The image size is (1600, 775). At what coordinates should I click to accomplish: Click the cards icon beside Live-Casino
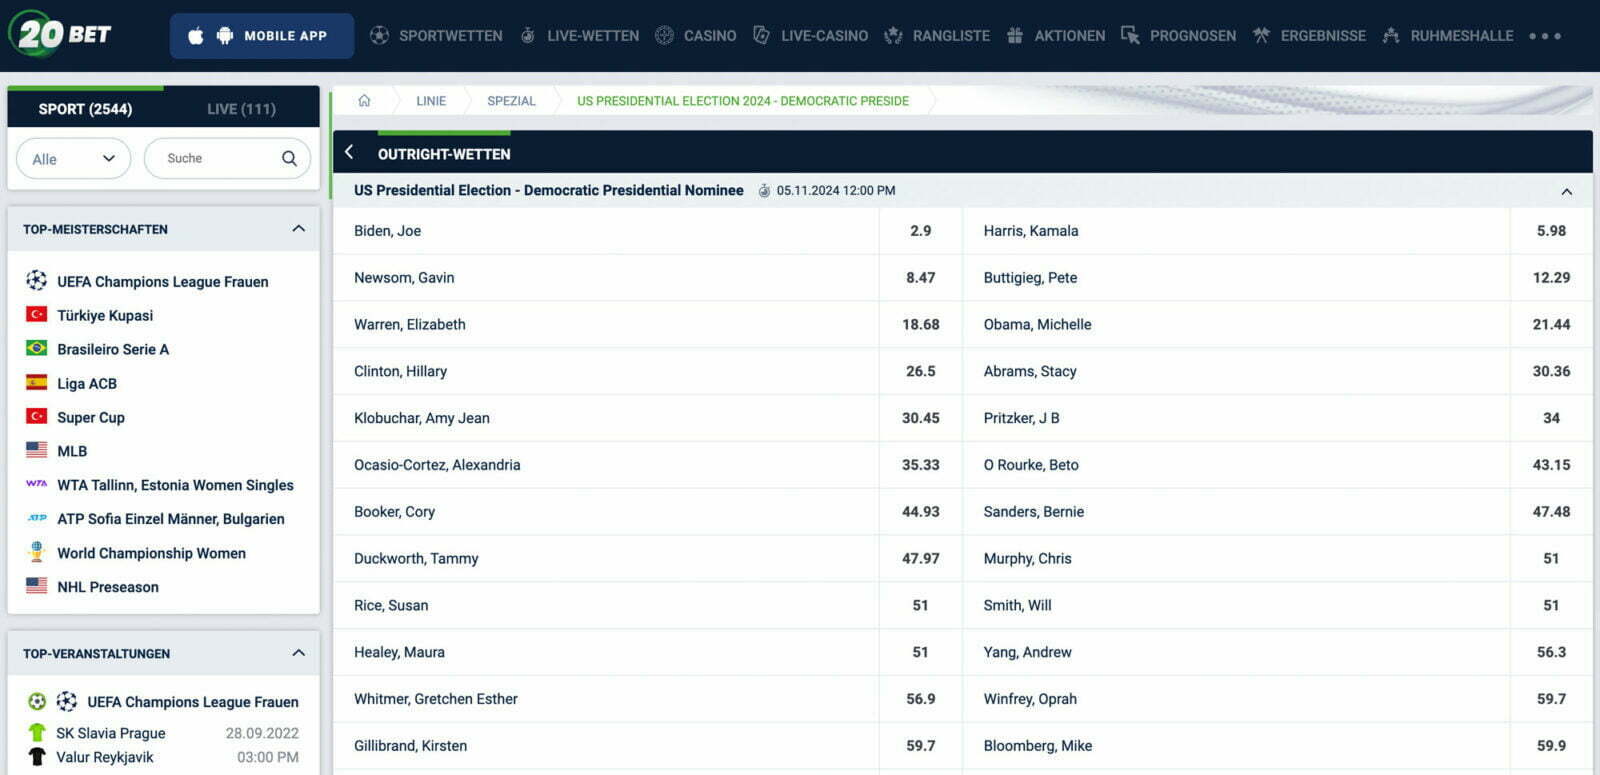pos(761,35)
